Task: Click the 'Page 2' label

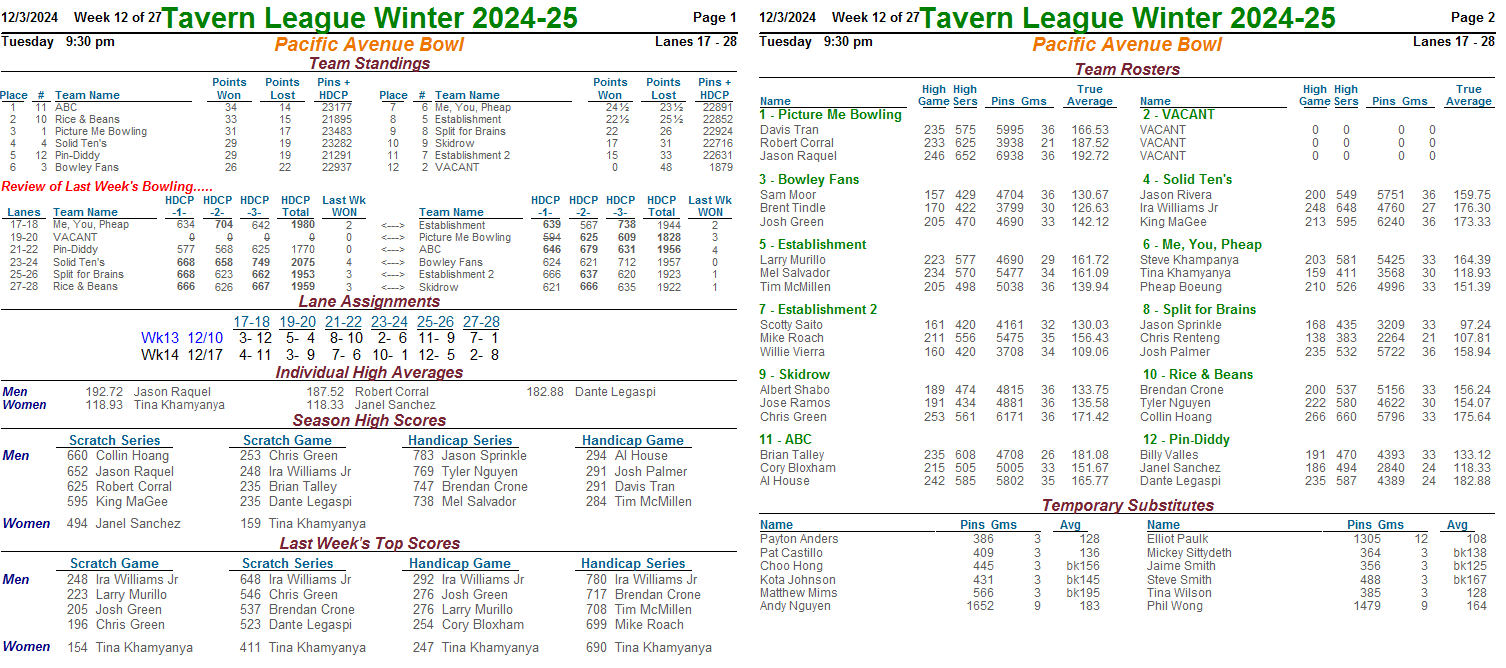Action: pyautogui.click(x=1473, y=17)
